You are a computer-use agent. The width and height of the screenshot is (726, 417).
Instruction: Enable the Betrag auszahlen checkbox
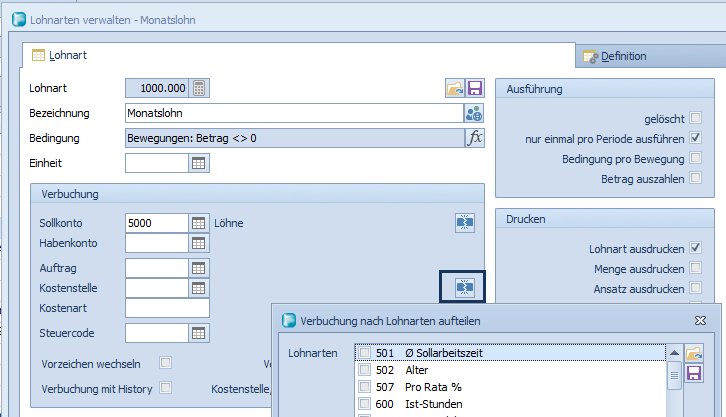[696, 178]
